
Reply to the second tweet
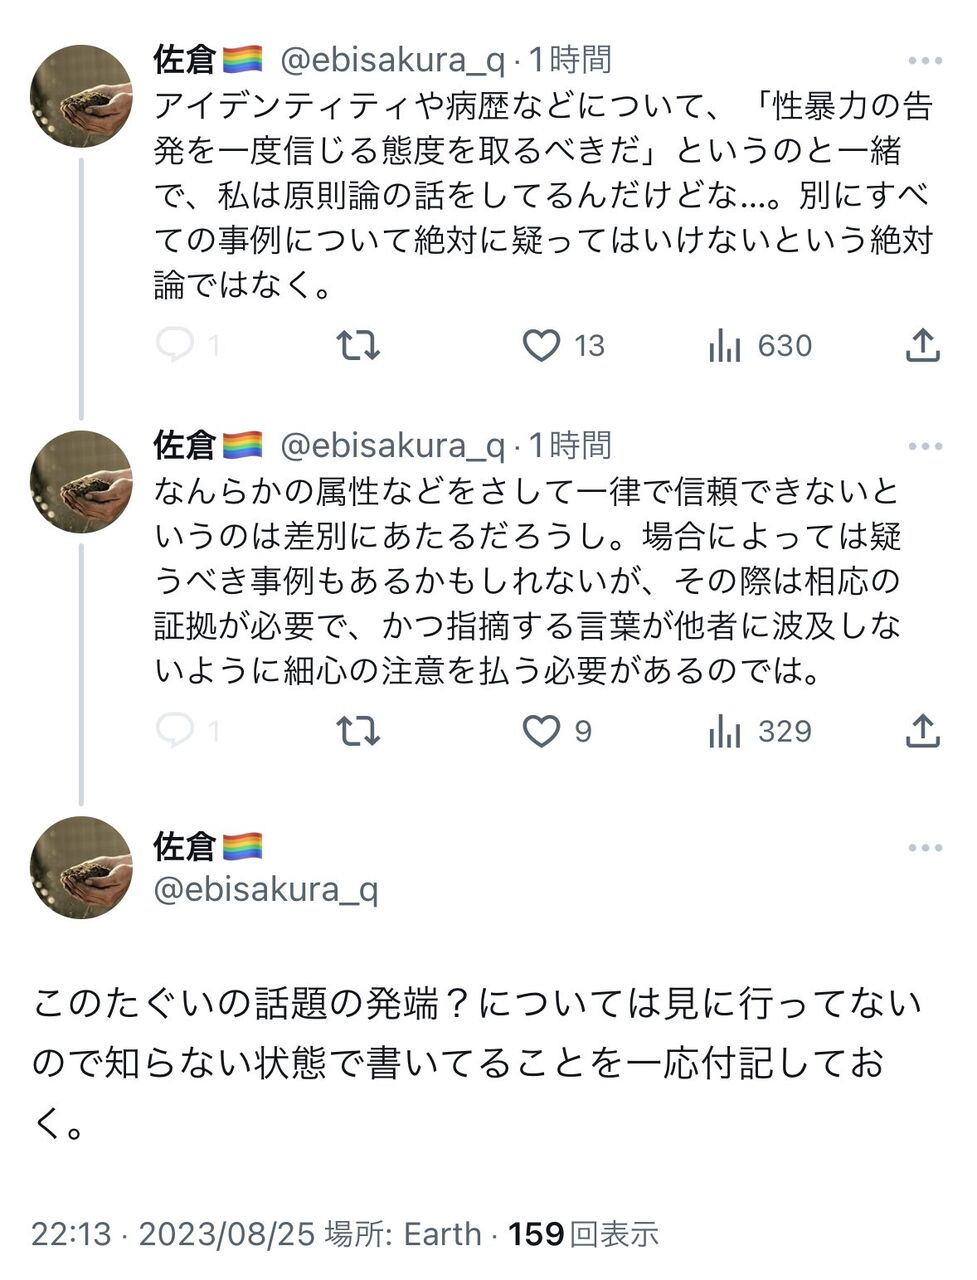176,731
